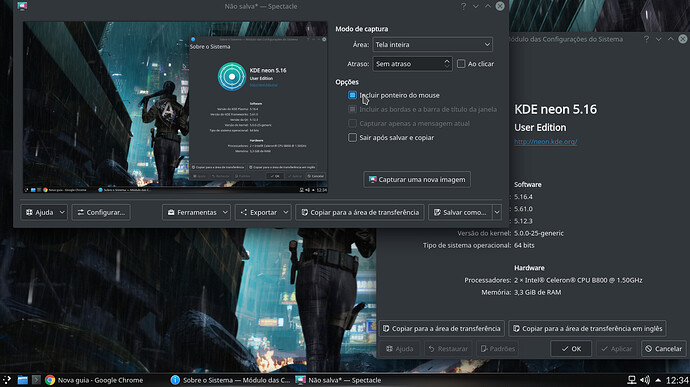690x387 pixels.
Task: Click the Aplicar button
Action: pyautogui.click(x=617, y=349)
